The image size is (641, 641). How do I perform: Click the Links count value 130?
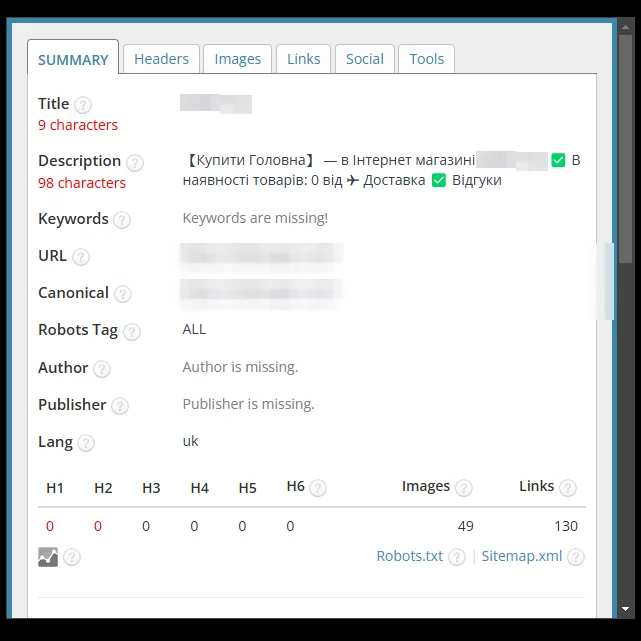point(566,526)
